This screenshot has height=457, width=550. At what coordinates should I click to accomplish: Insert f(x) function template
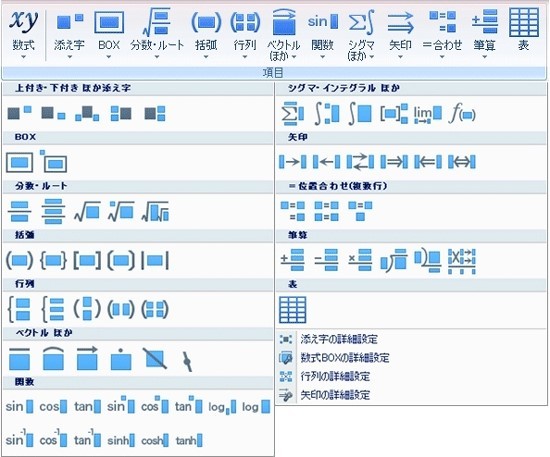tap(462, 113)
